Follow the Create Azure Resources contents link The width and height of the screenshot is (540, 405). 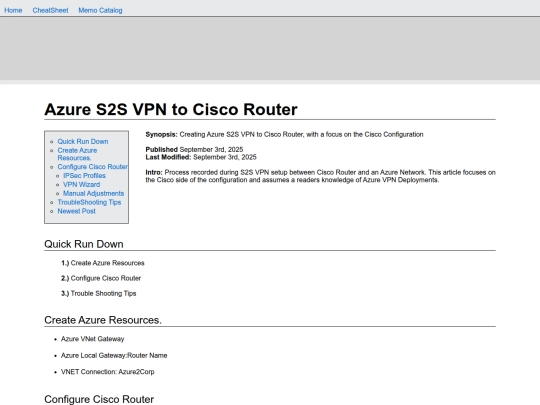[x=77, y=154]
